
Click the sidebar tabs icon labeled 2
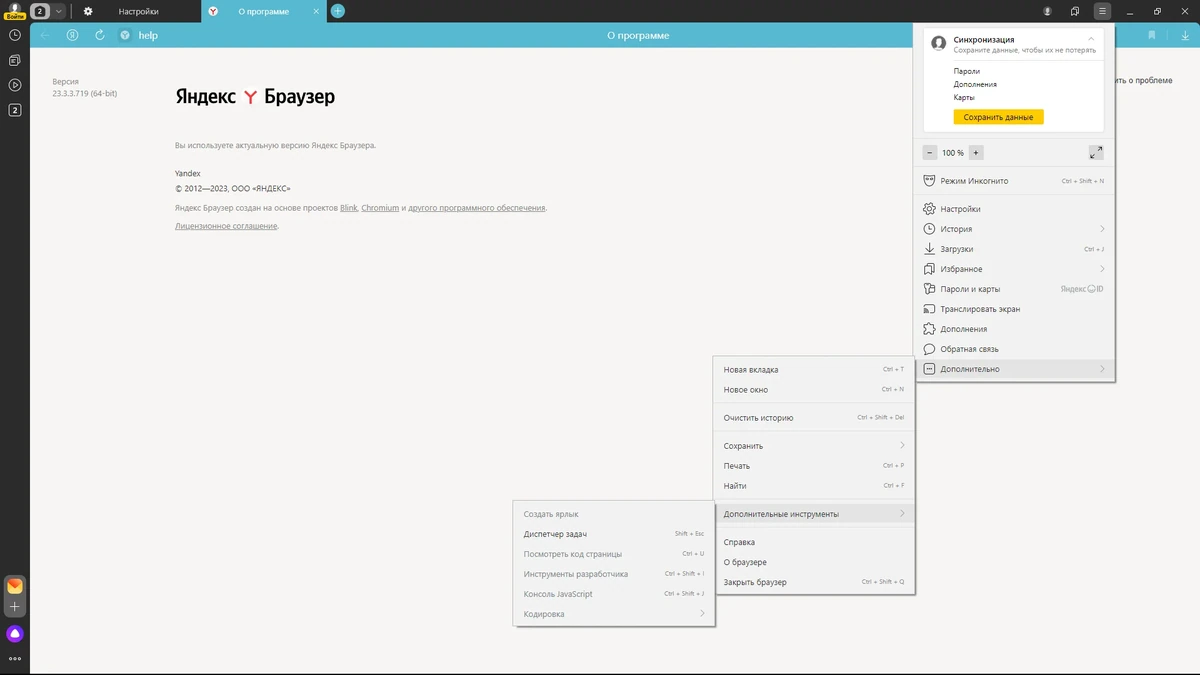tap(15, 110)
